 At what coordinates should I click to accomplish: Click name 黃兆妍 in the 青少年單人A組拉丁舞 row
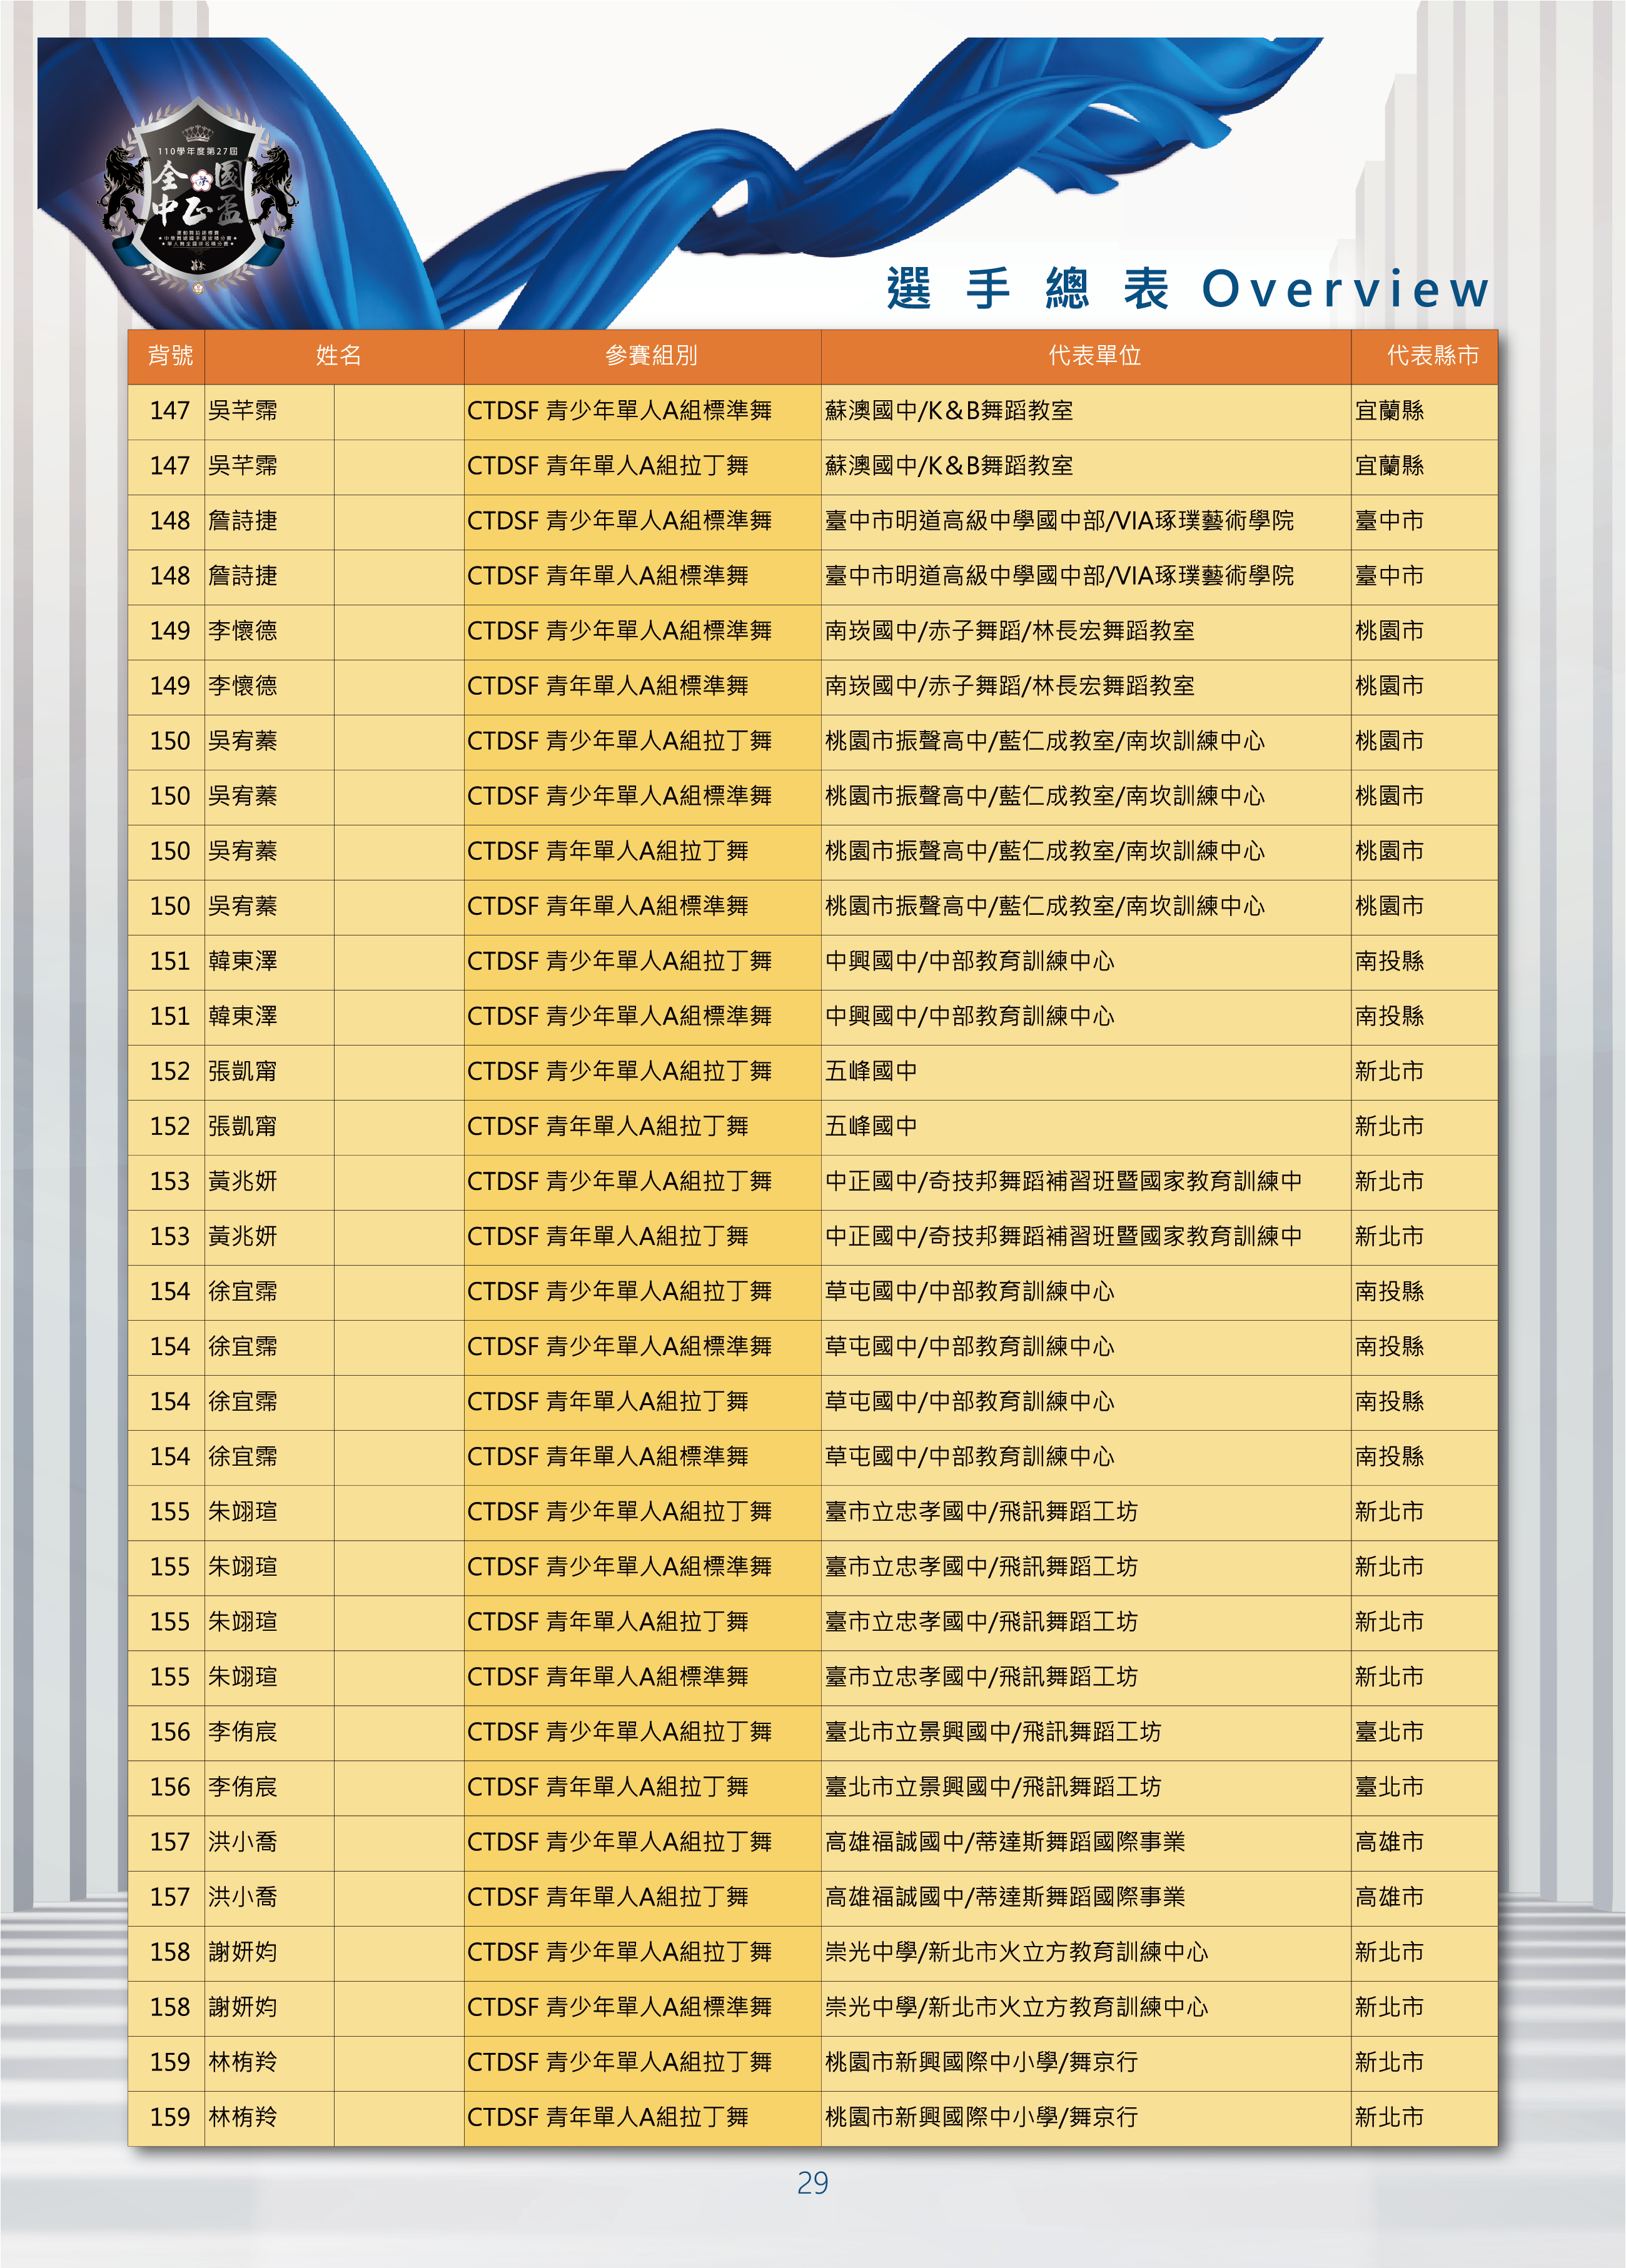click(243, 1181)
